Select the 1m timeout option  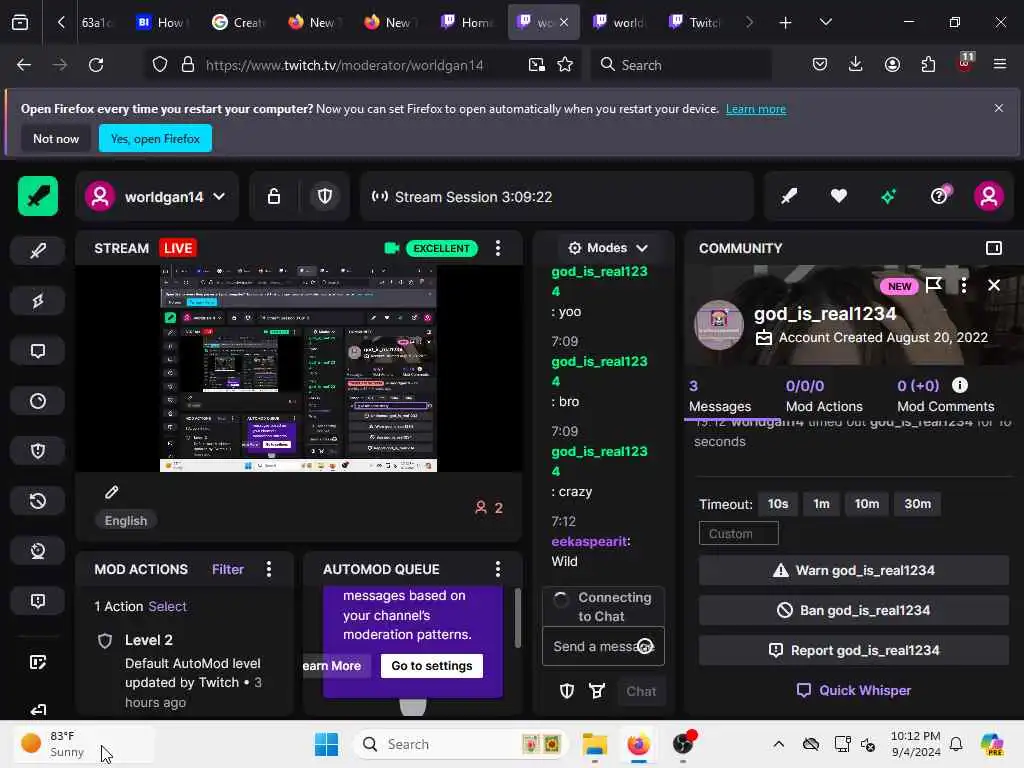tap(822, 504)
